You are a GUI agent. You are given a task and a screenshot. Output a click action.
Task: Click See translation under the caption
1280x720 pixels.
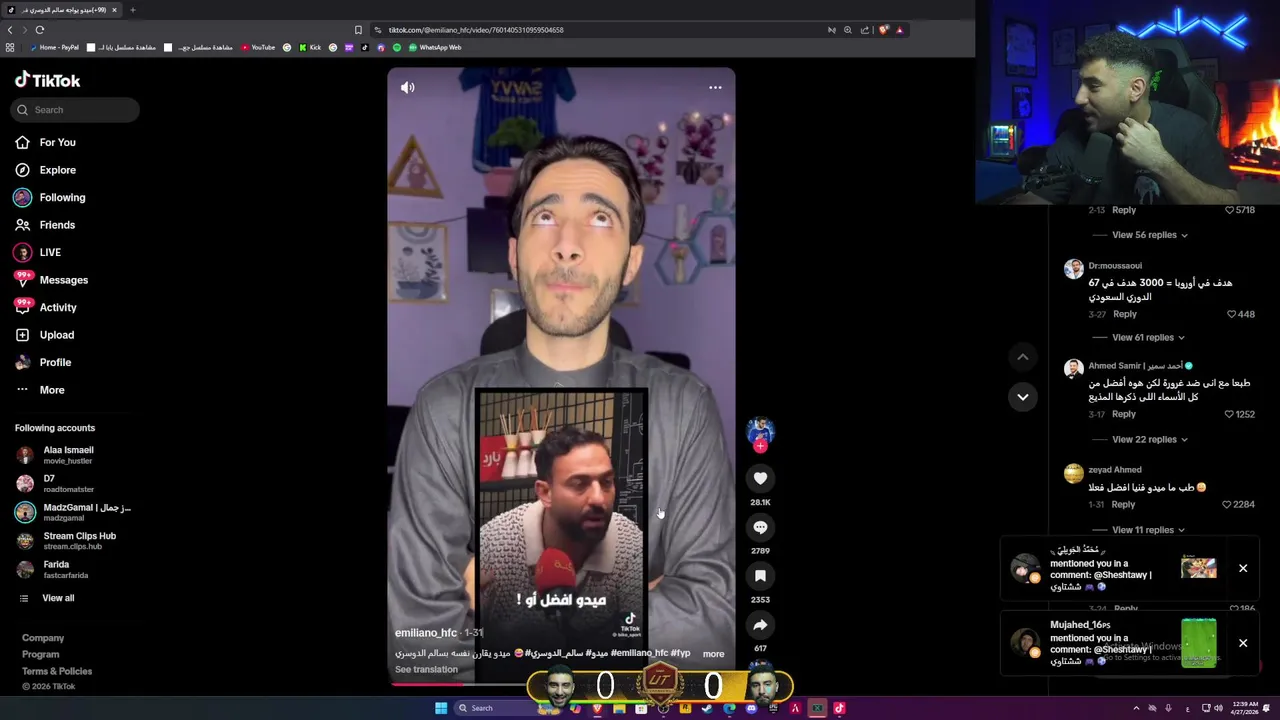(426, 670)
